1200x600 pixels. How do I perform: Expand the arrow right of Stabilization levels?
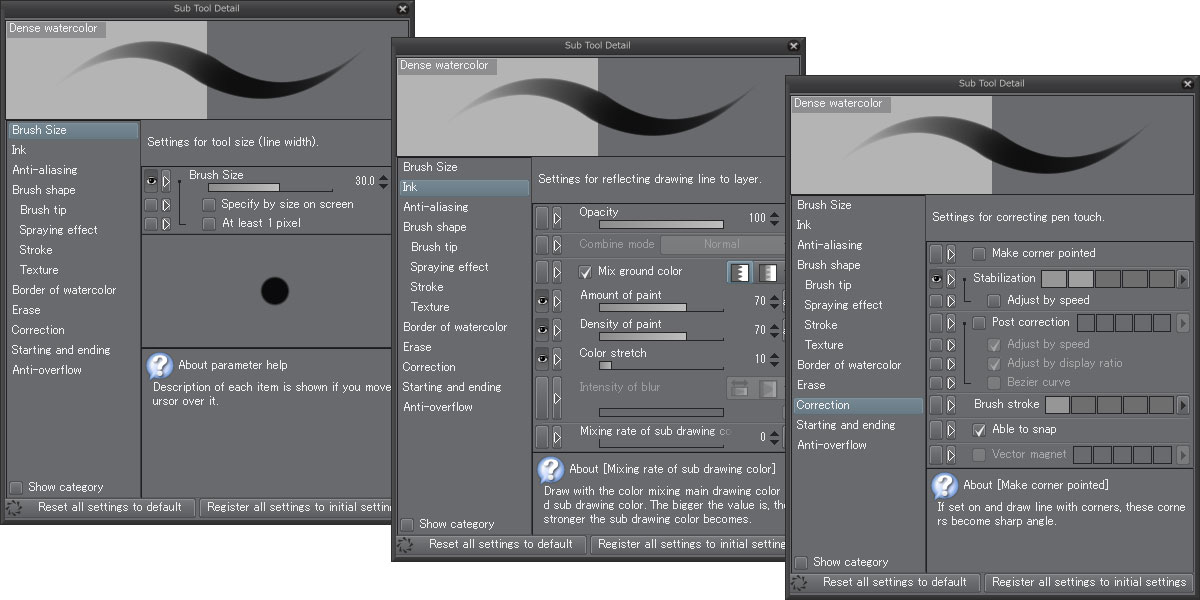pyautogui.click(x=1183, y=279)
